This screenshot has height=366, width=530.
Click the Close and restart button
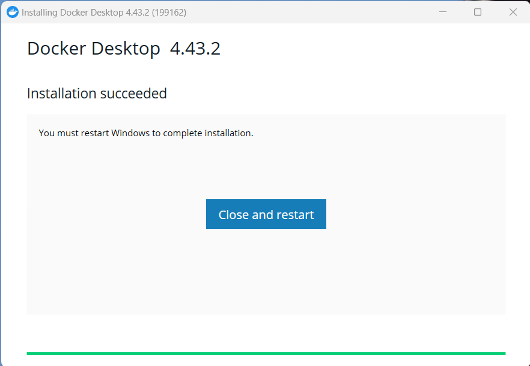(x=266, y=214)
